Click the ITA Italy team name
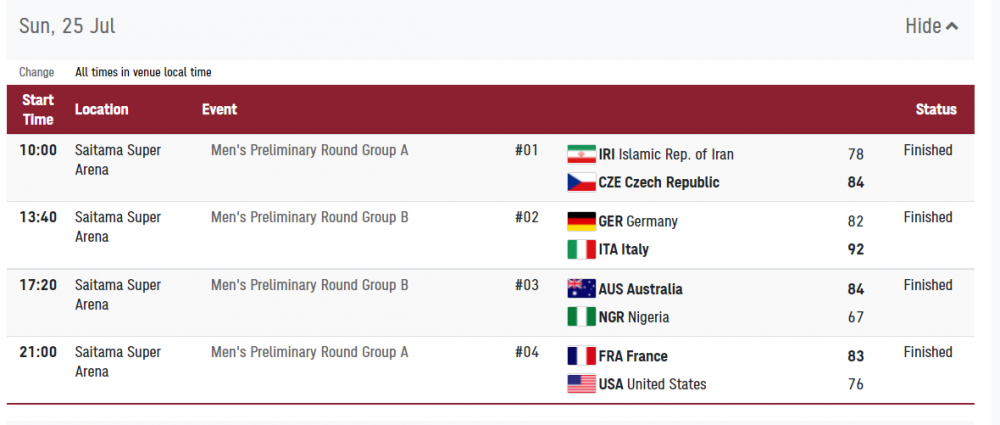Image resolution: width=1000 pixels, height=425 pixels. [x=623, y=250]
